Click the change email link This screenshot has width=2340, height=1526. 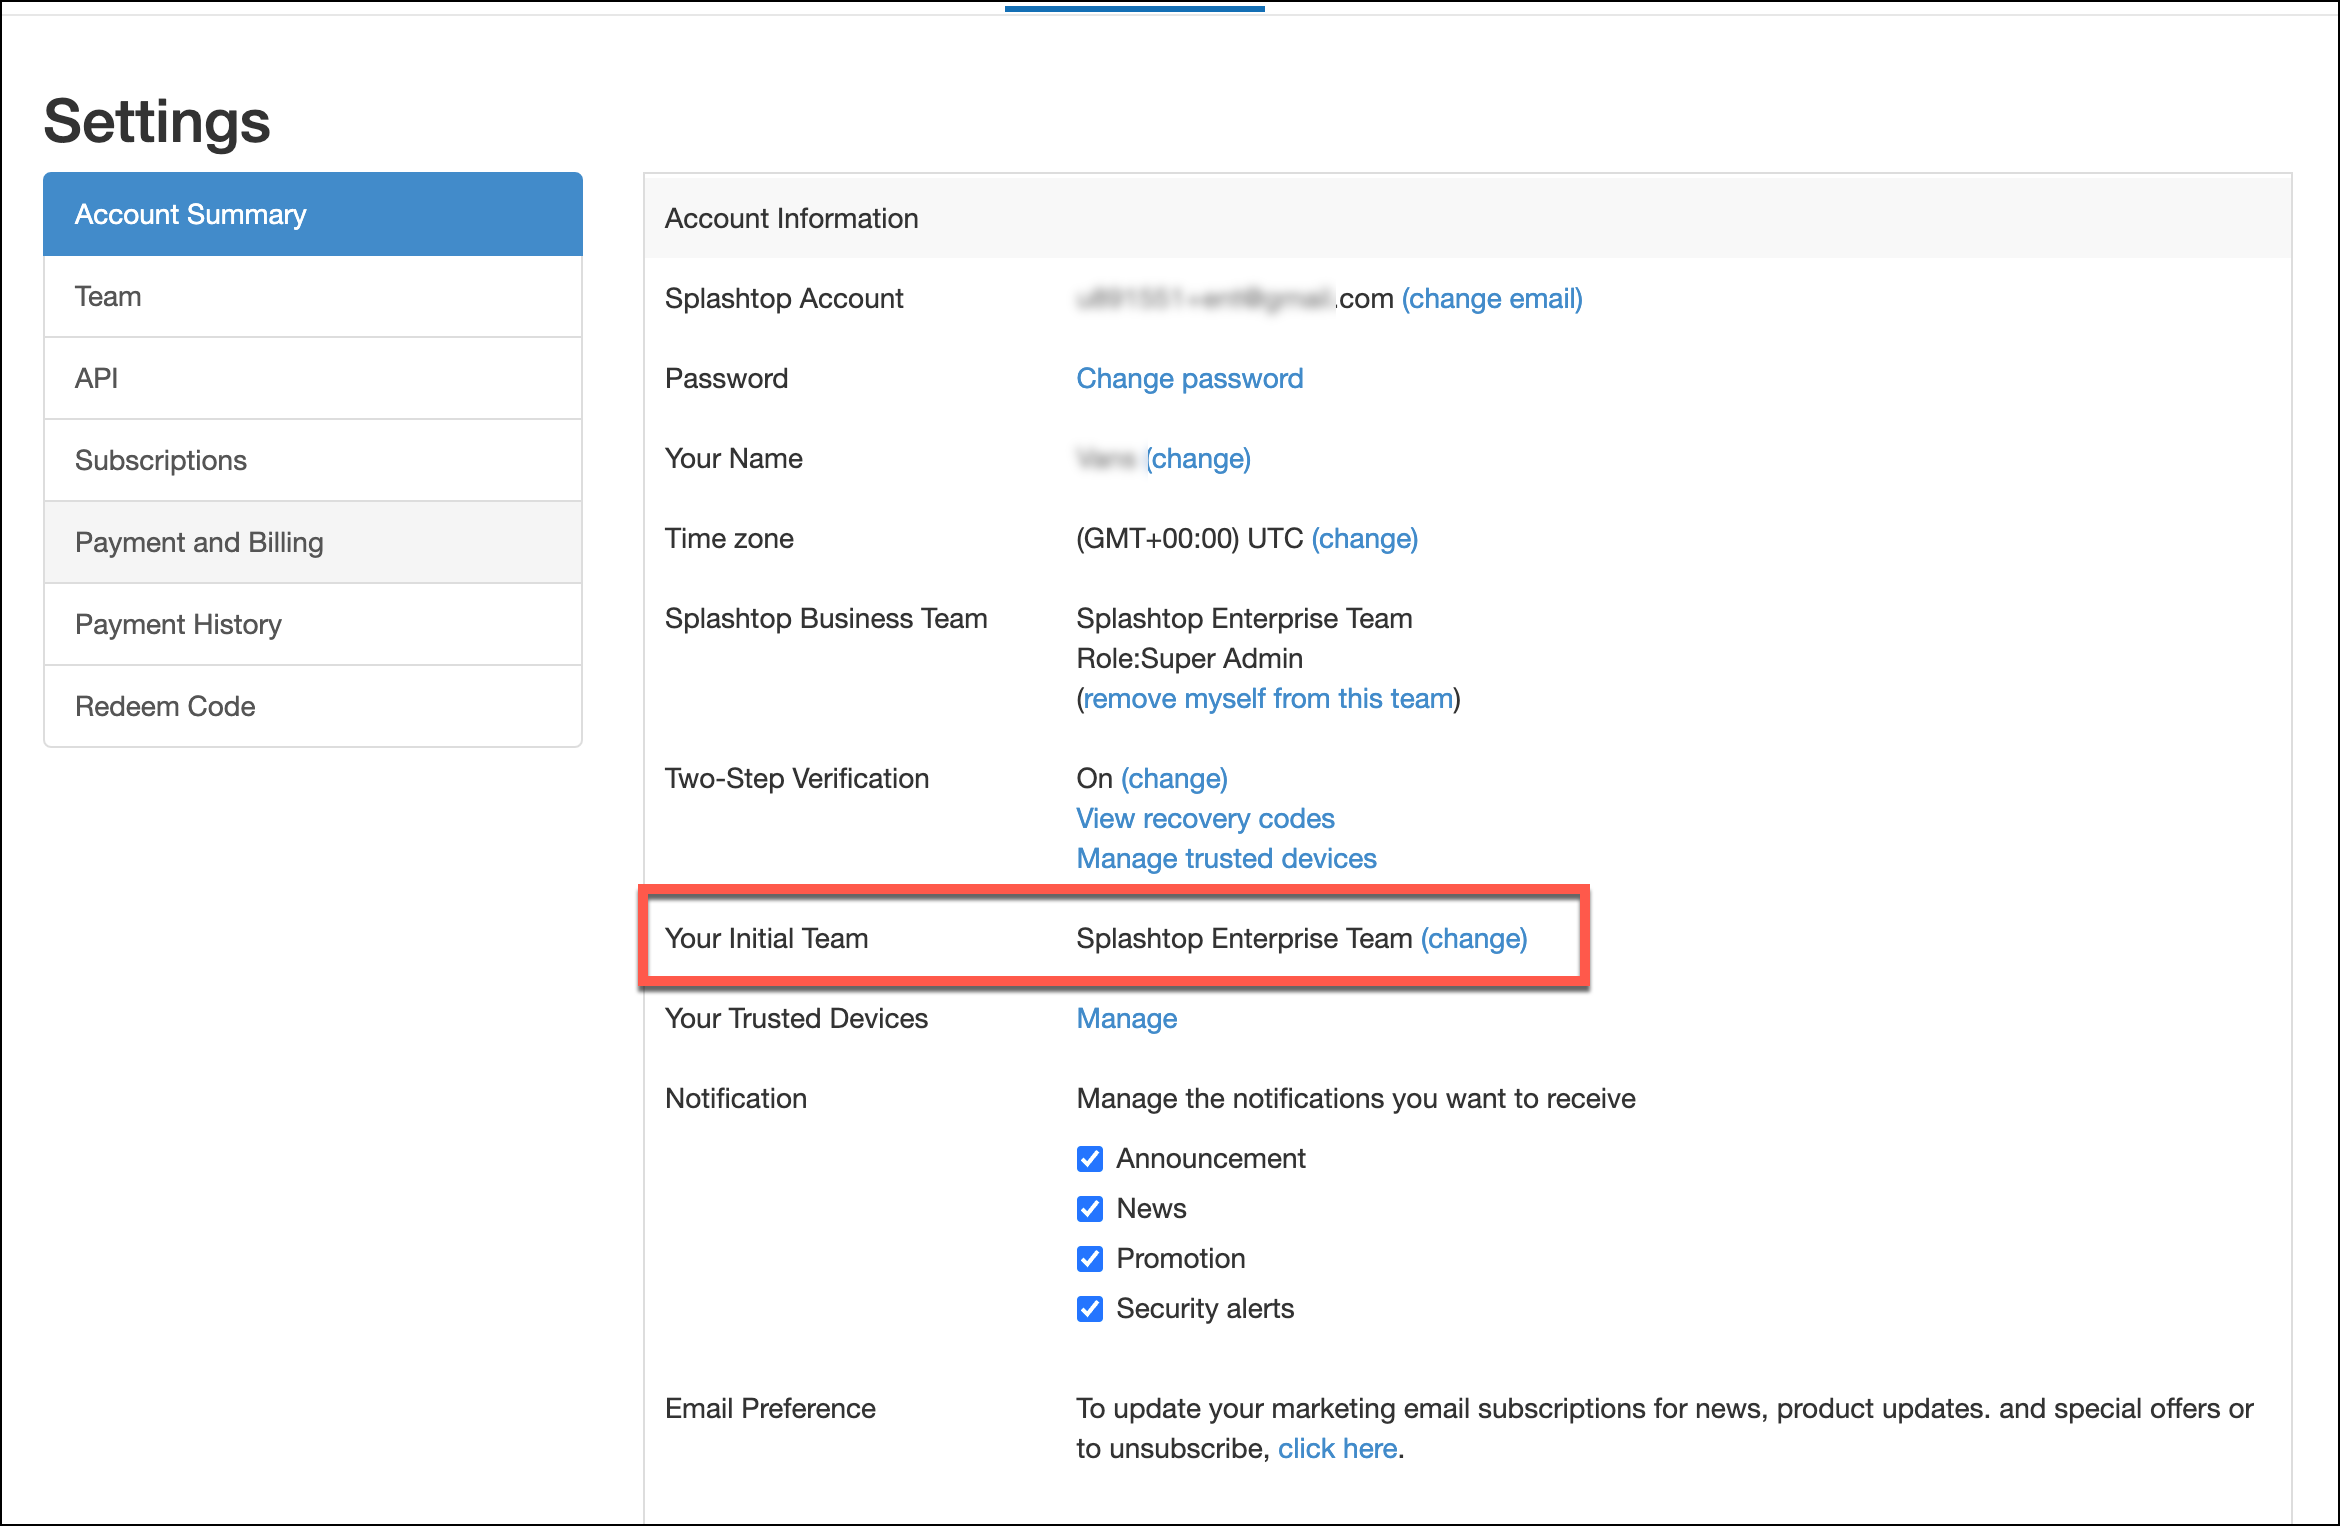click(x=1491, y=299)
